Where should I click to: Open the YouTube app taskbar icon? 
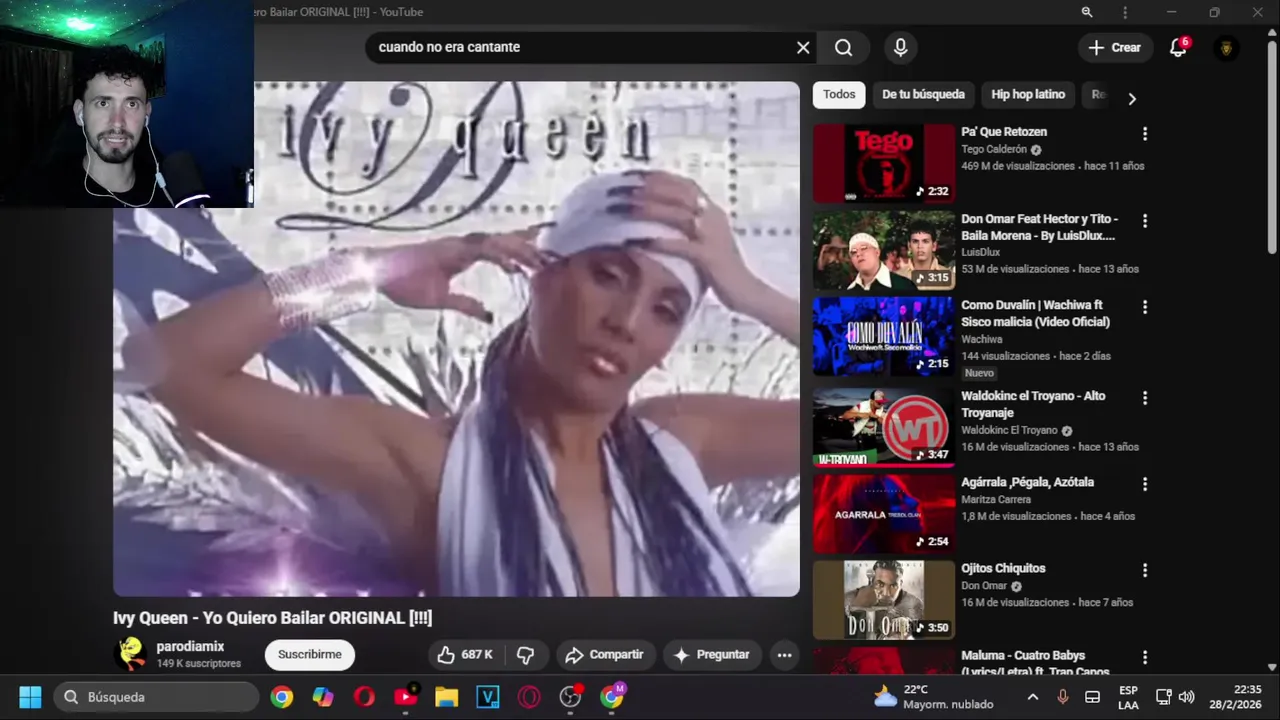406,697
